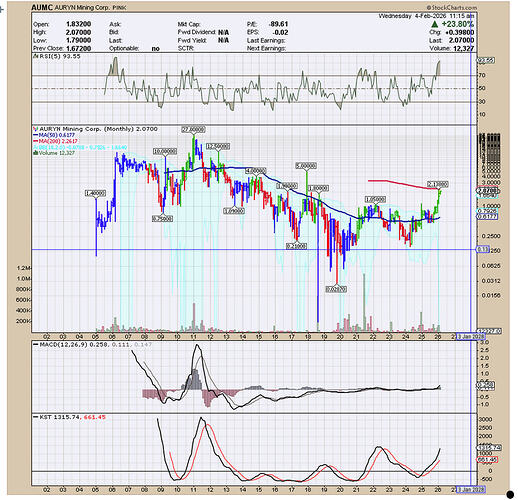Select the MACD(12,26,9) indicator label
The height and width of the screenshot is (500, 518).
click(x=62, y=344)
